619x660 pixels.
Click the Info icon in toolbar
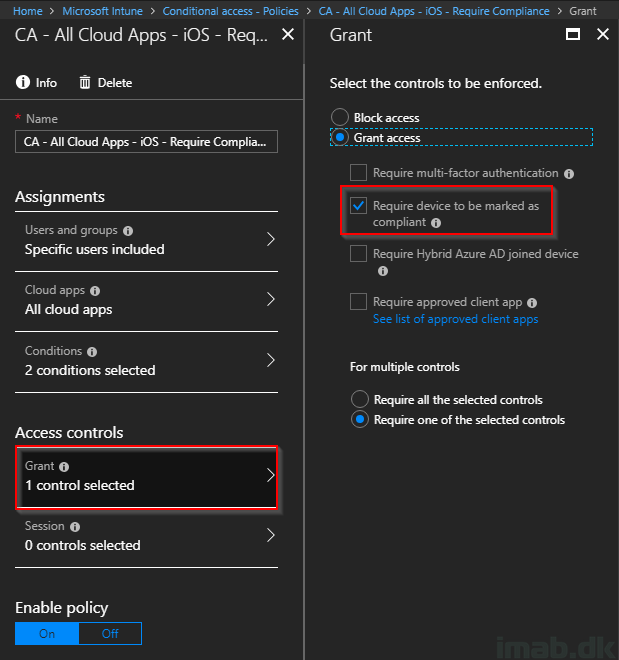coord(23,82)
